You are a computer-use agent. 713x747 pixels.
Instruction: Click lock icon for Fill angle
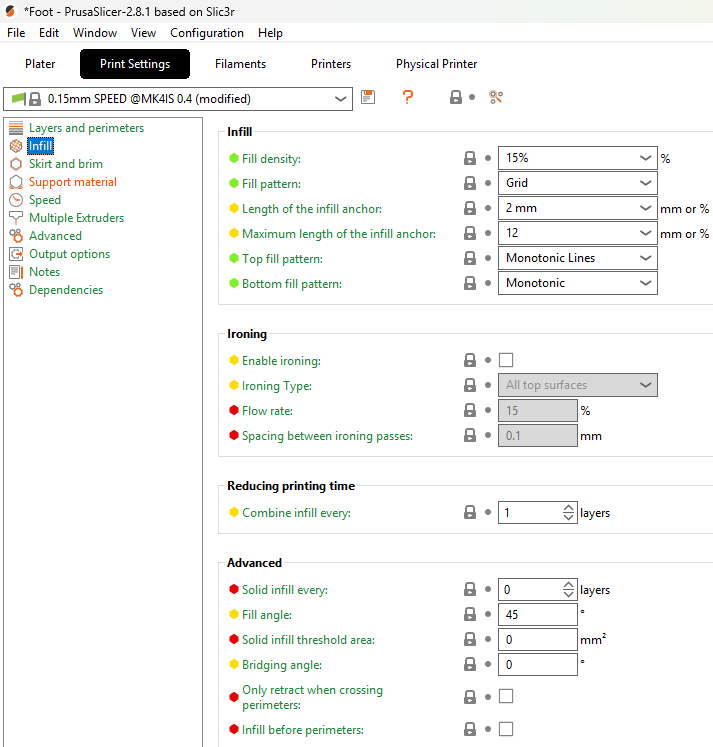[x=470, y=614]
